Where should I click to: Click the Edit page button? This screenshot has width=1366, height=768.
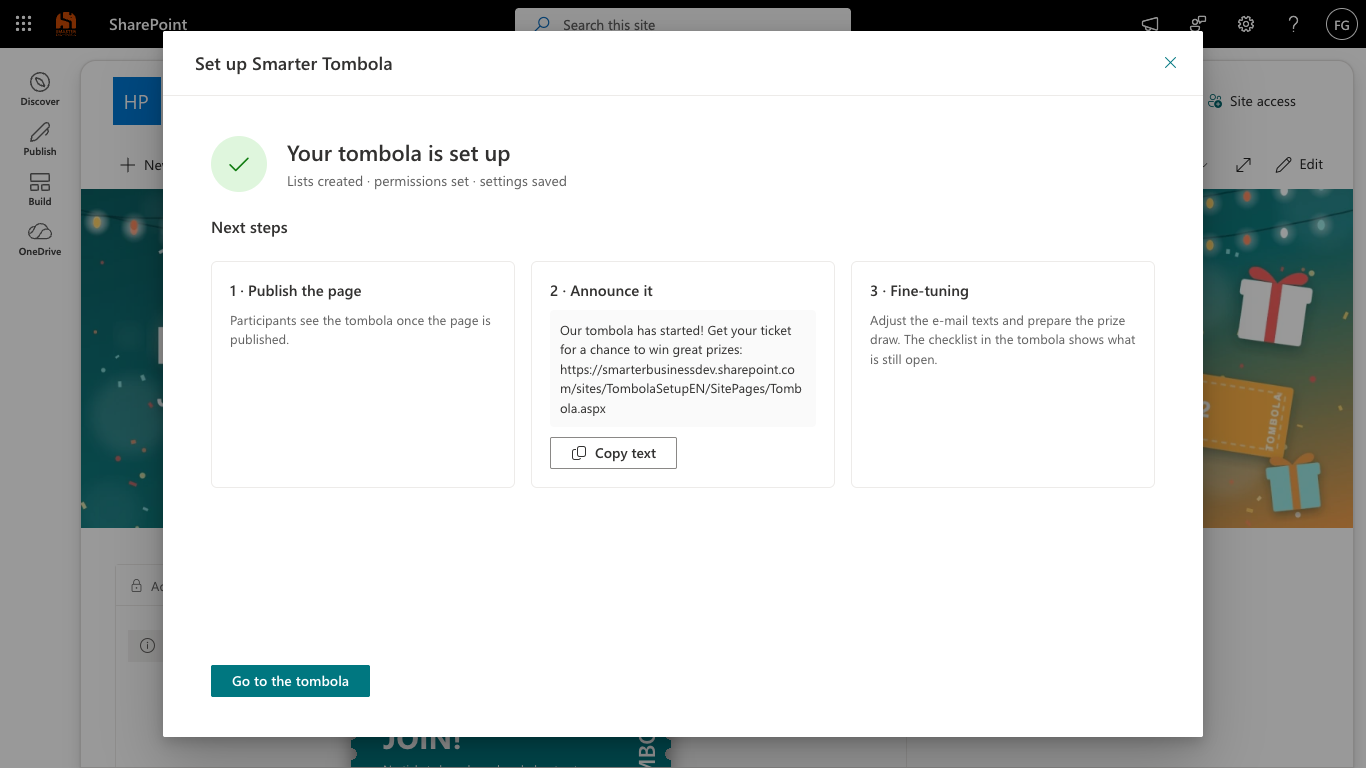pyautogui.click(x=1299, y=164)
